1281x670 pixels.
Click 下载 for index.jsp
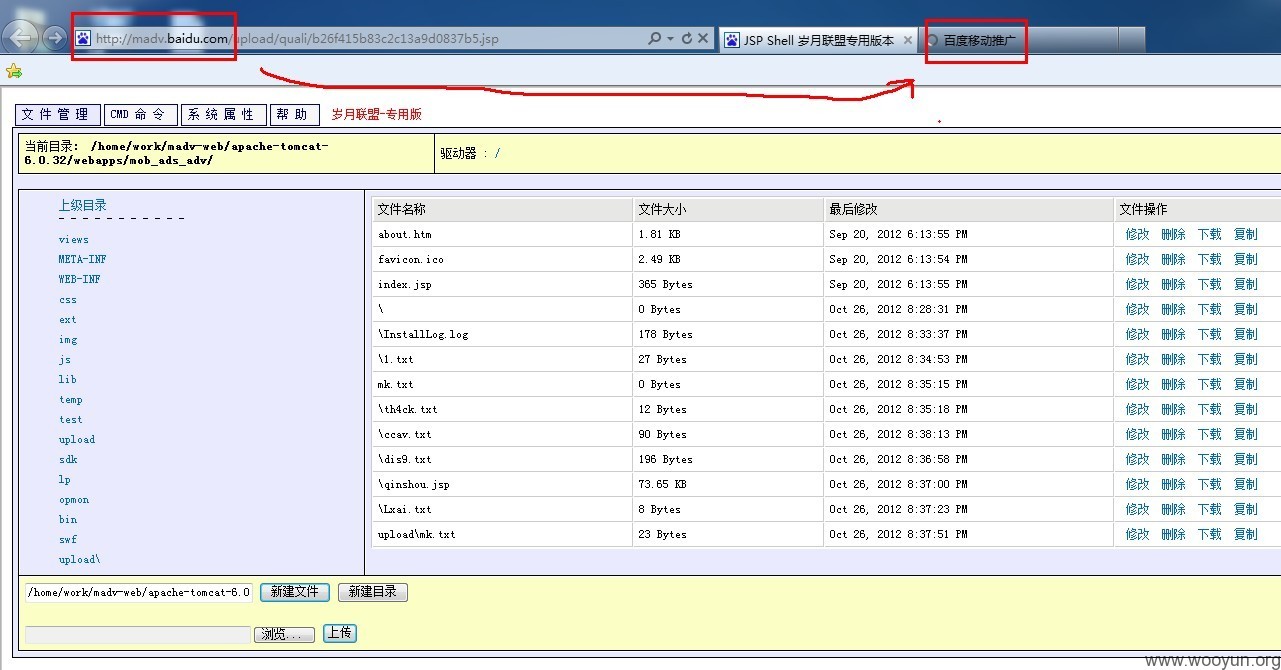point(1209,284)
